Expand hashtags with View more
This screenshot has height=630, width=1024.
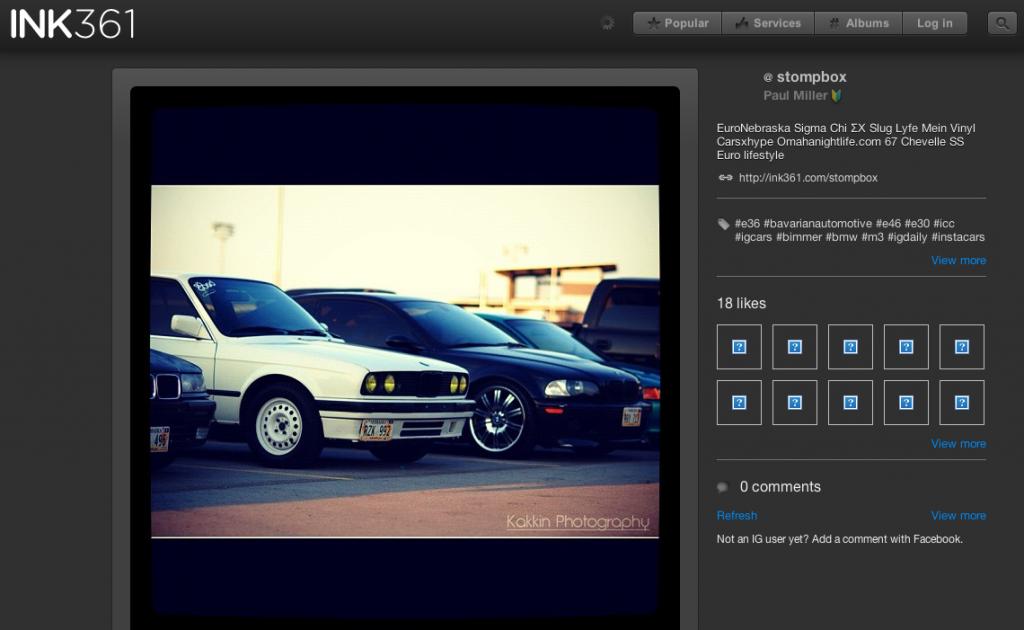958,260
